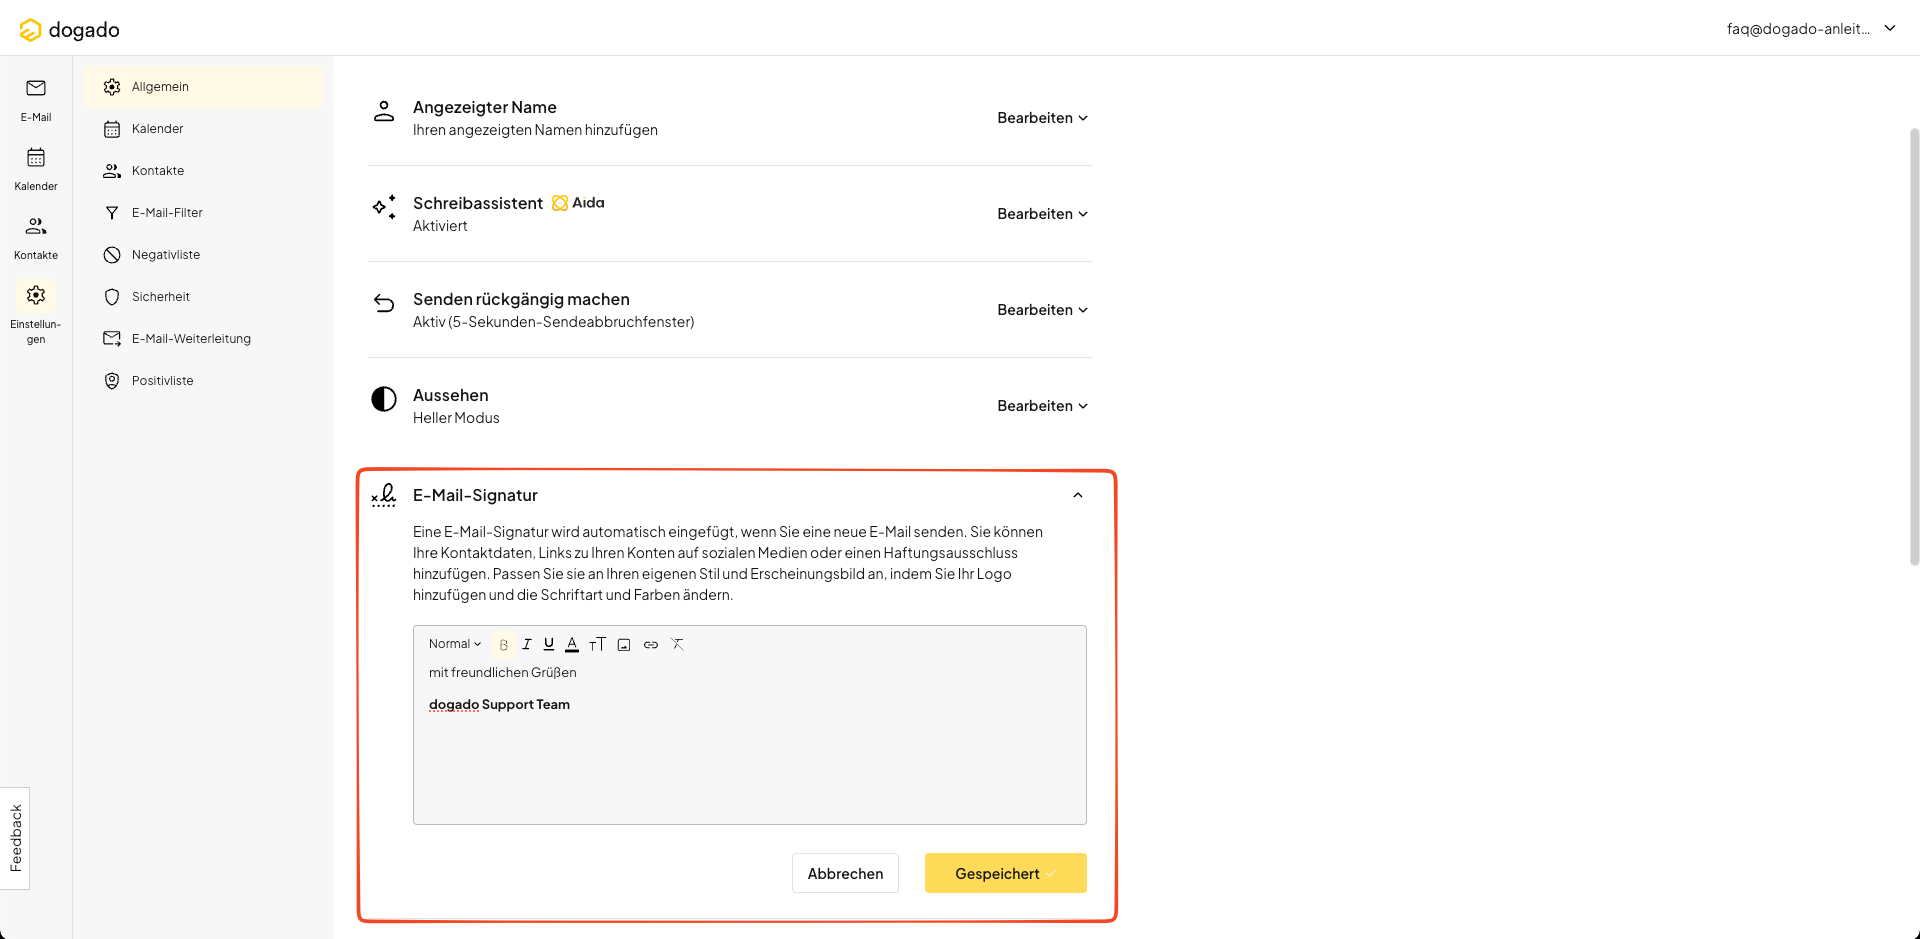Open E-Mail-Filter settings
This screenshot has width=1920, height=939.
pyautogui.click(x=203, y=213)
